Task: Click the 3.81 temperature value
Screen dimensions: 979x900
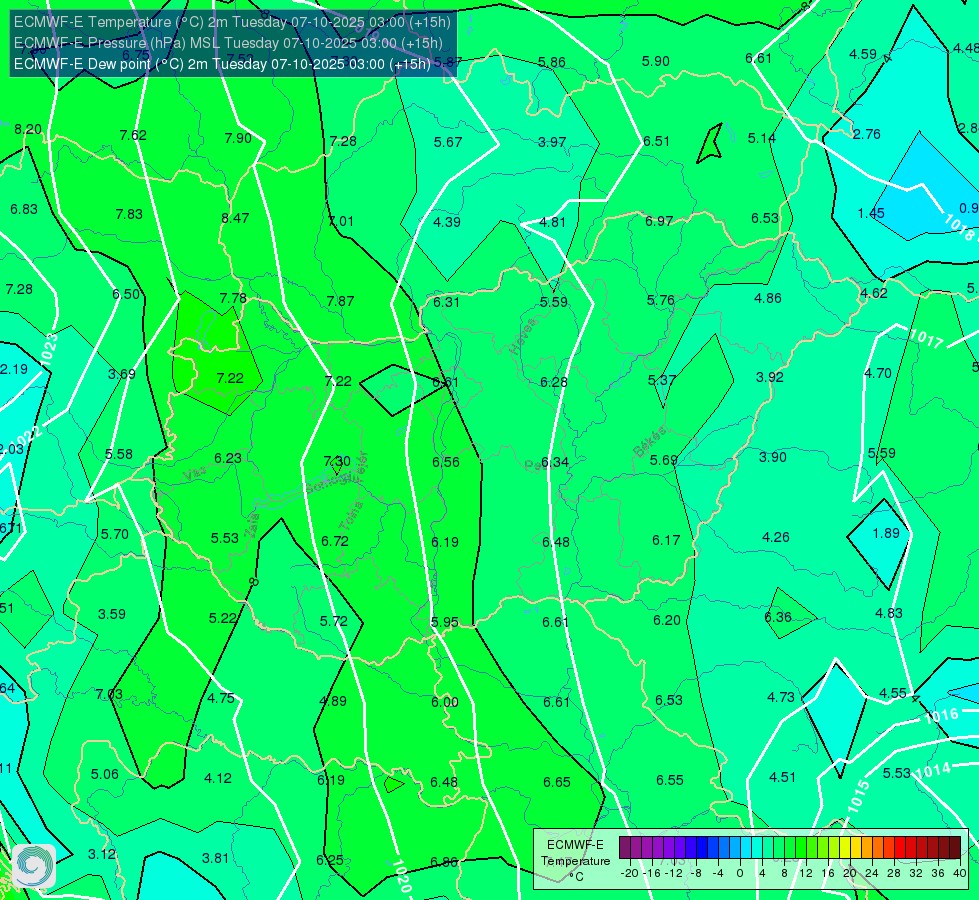Action: (215, 858)
